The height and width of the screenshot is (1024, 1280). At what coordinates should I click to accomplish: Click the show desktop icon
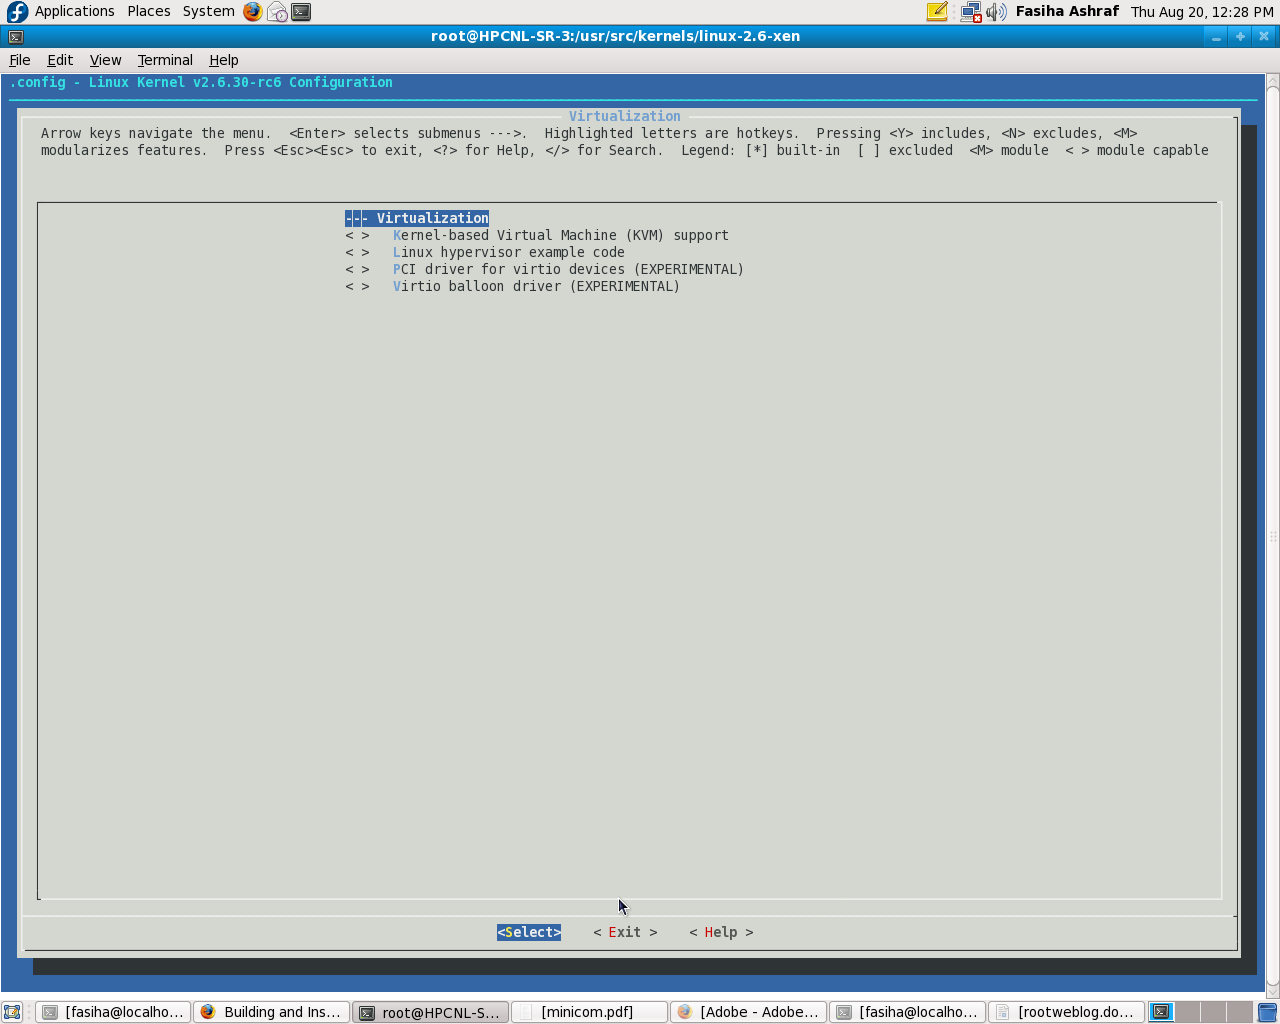tap(12, 1012)
